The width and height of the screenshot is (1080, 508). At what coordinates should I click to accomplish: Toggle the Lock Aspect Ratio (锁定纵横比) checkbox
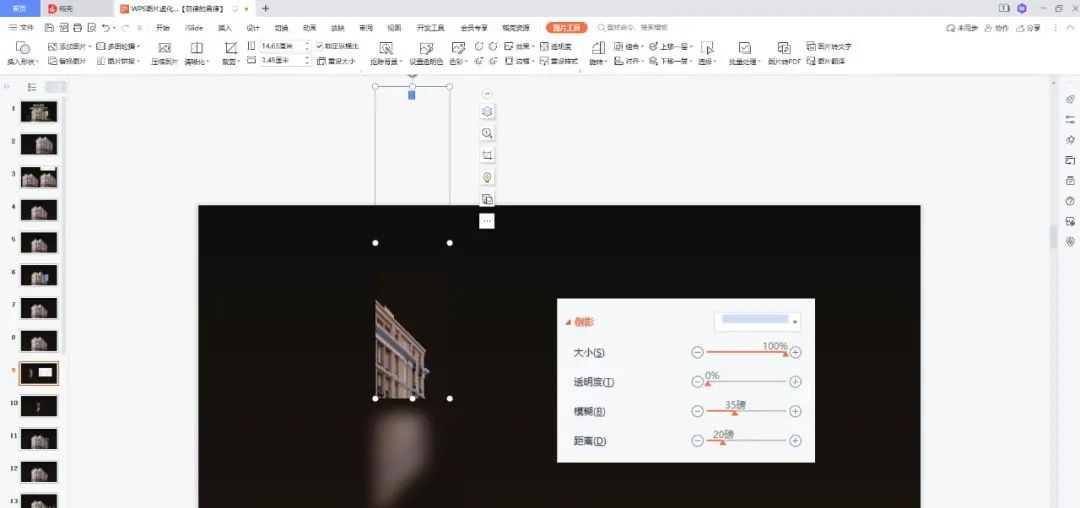point(319,46)
